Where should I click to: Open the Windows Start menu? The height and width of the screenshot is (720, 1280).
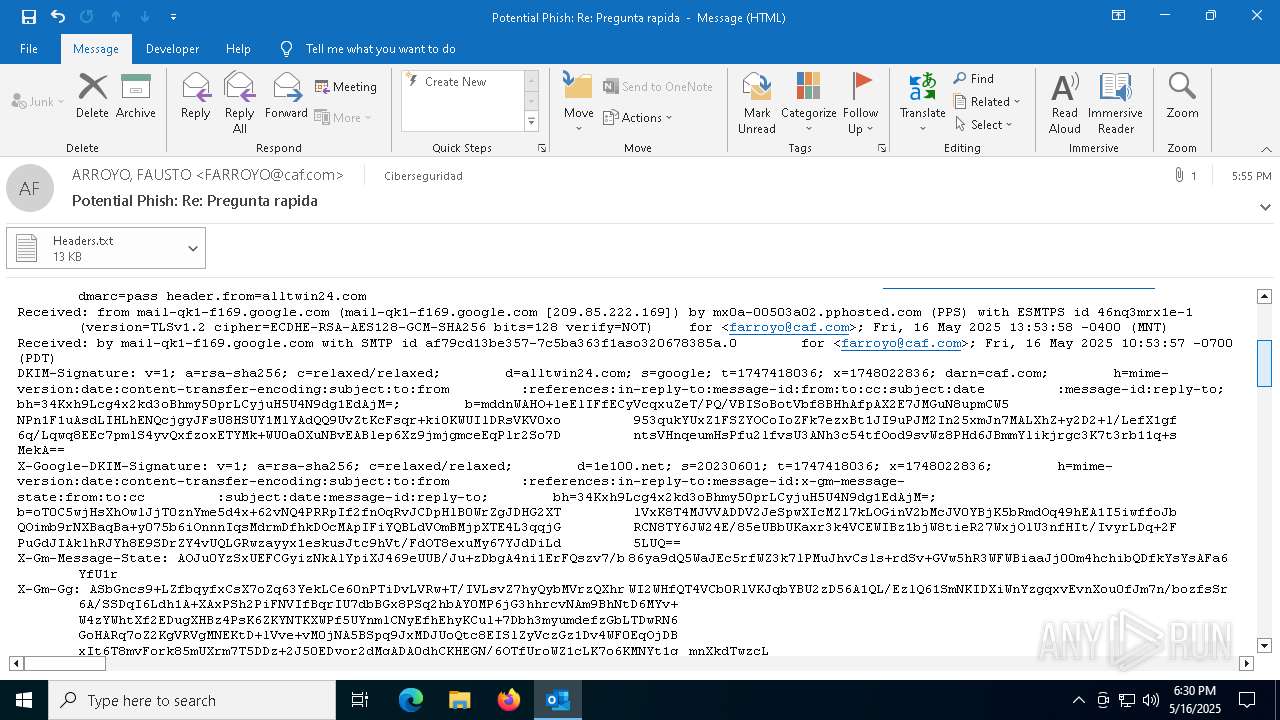coord(24,700)
